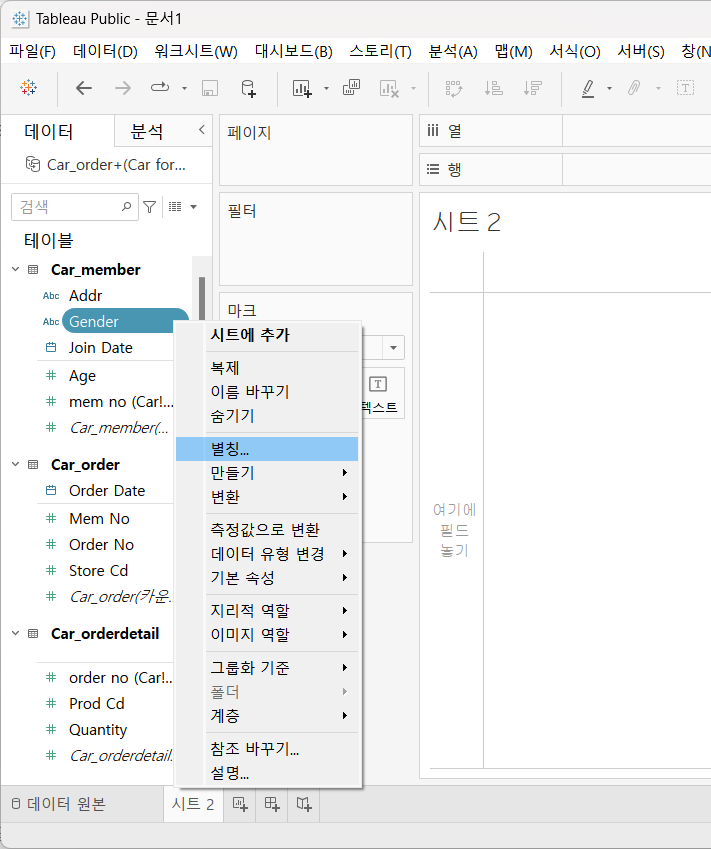The image size is (711, 849).
Task: Open the 분석(A) menu
Action: click(x=453, y=51)
